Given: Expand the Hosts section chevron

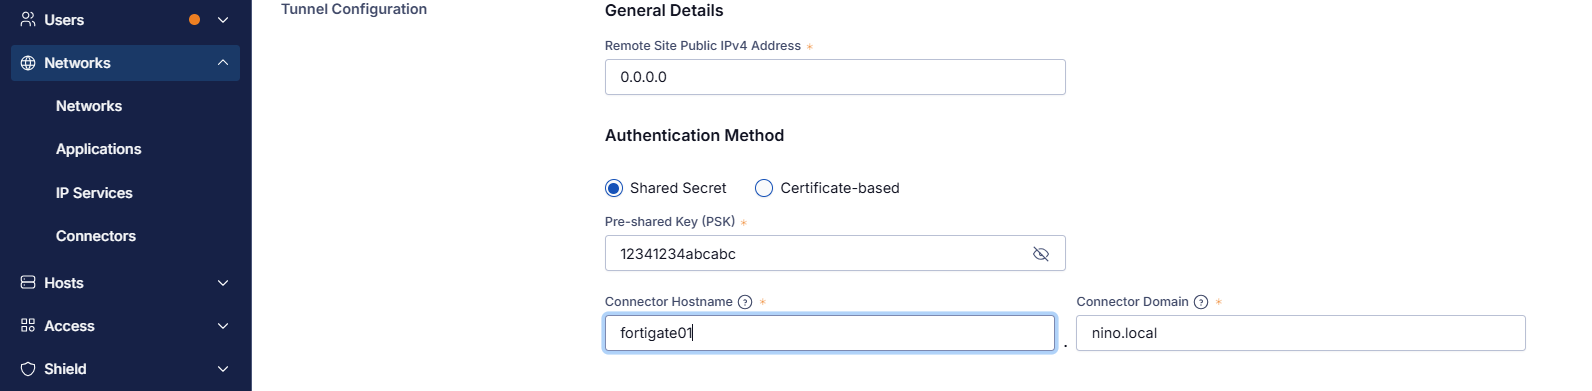Looking at the screenshot, I should (x=223, y=283).
